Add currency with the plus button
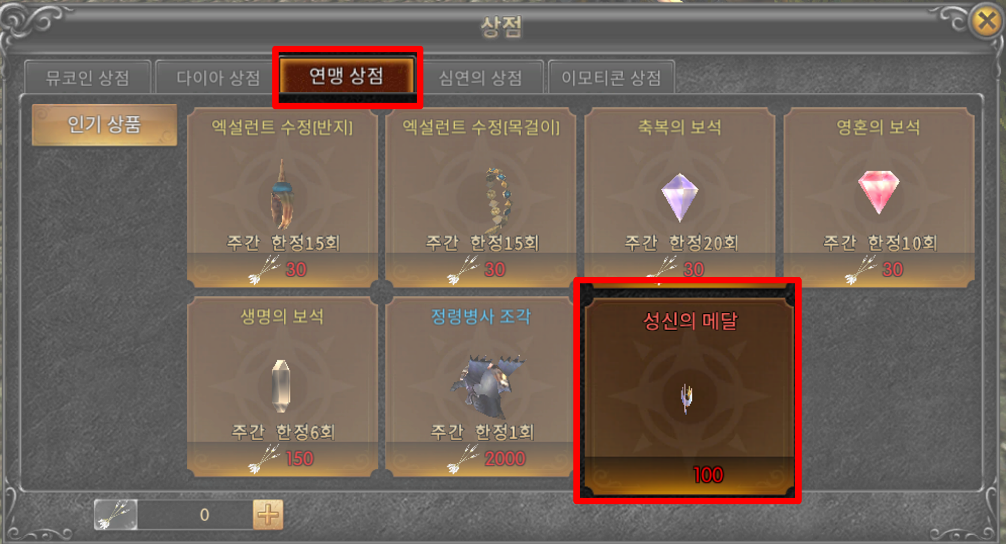 point(268,514)
